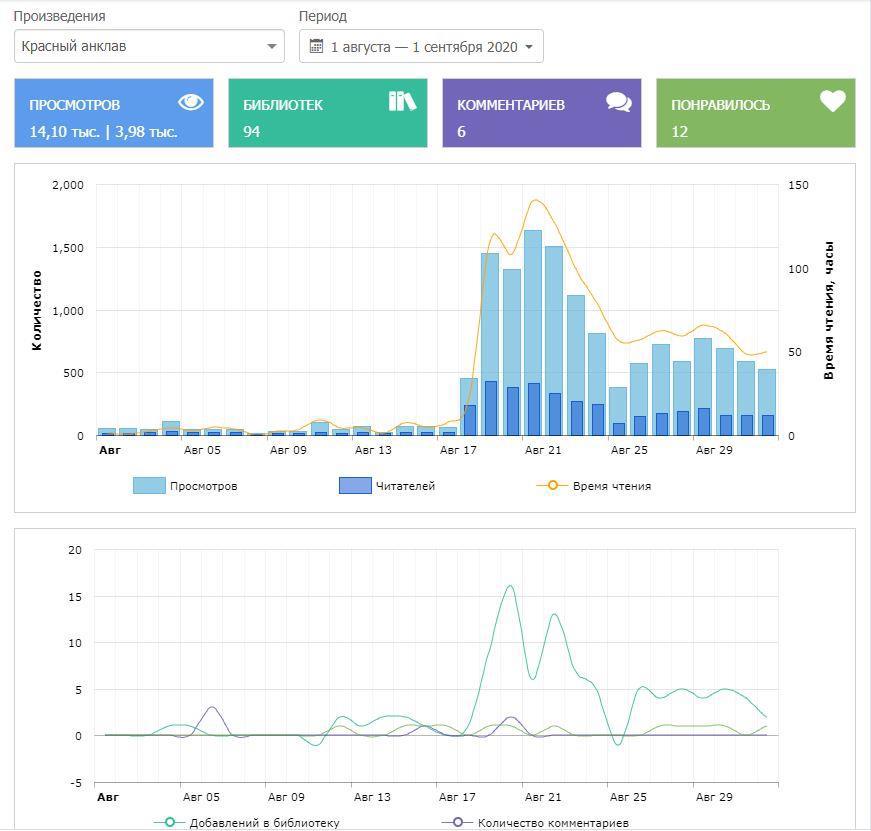The height and width of the screenshot is (831, 871).
Task: Toggle Просмотров series via legend label
Action: pos(203,486)
